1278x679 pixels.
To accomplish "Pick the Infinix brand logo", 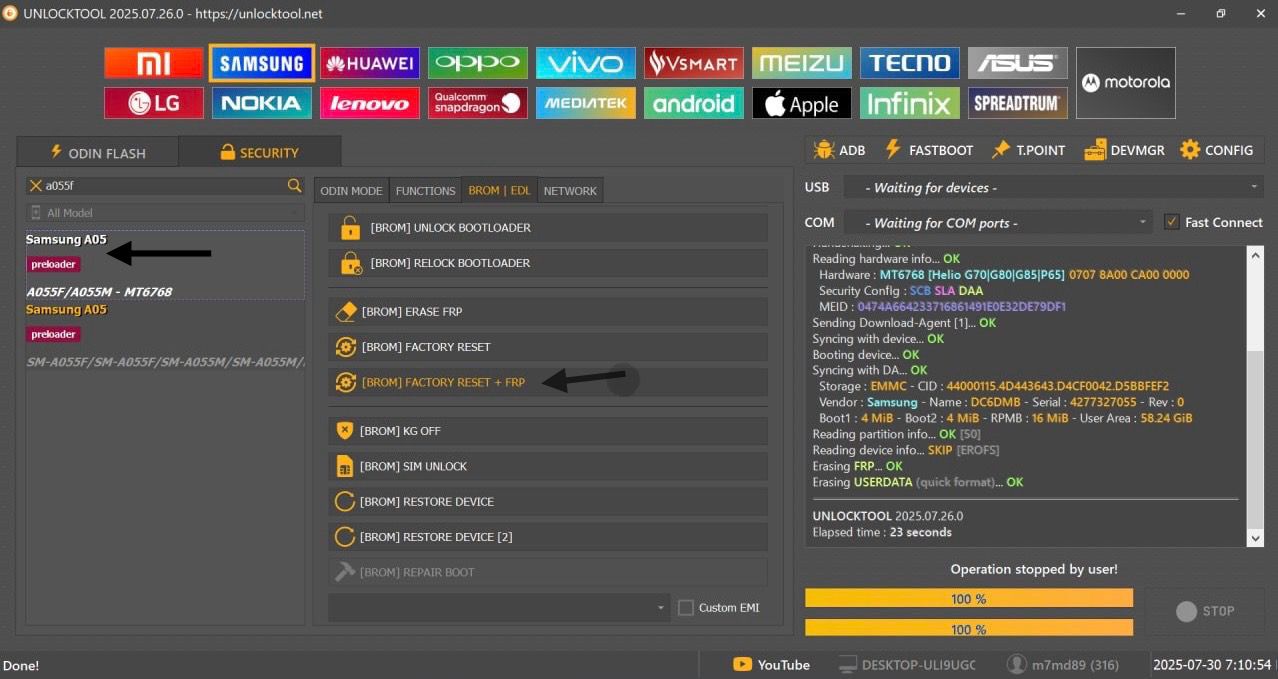I will (910, 103).
